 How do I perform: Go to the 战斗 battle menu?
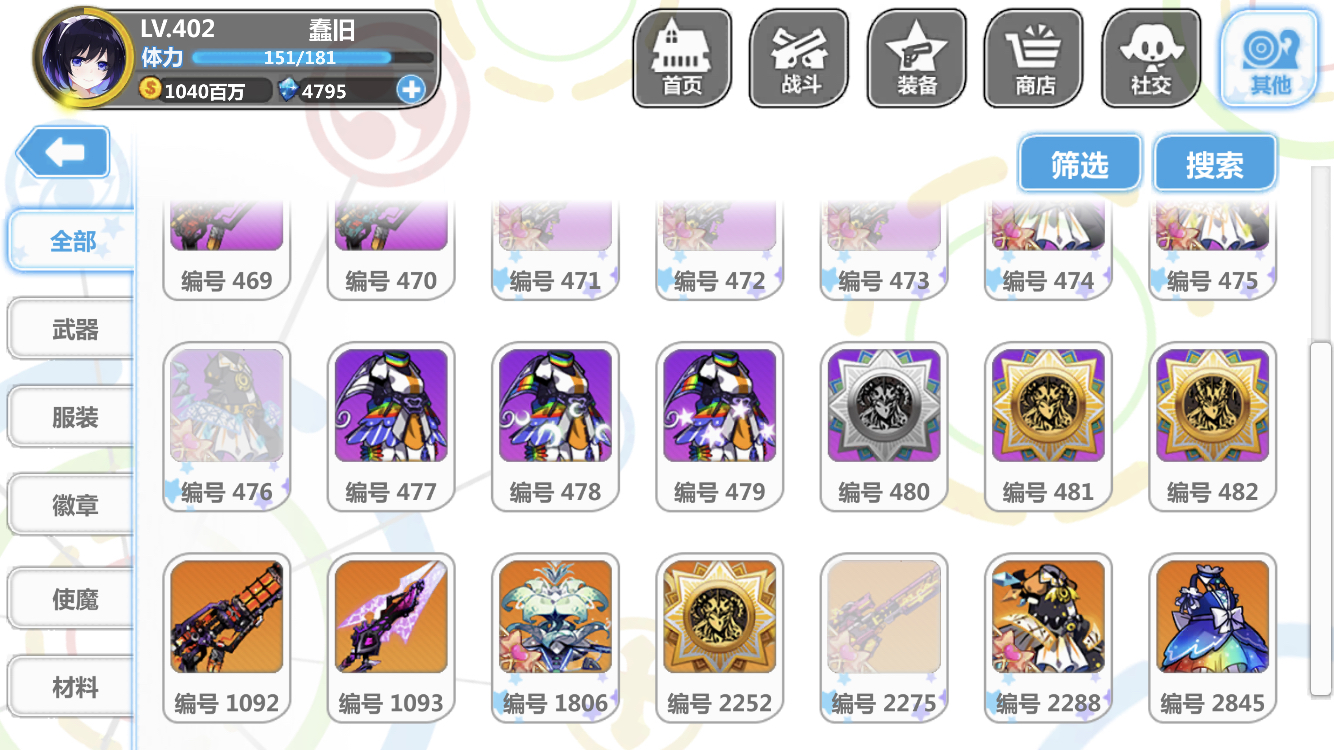pos(799,58)
